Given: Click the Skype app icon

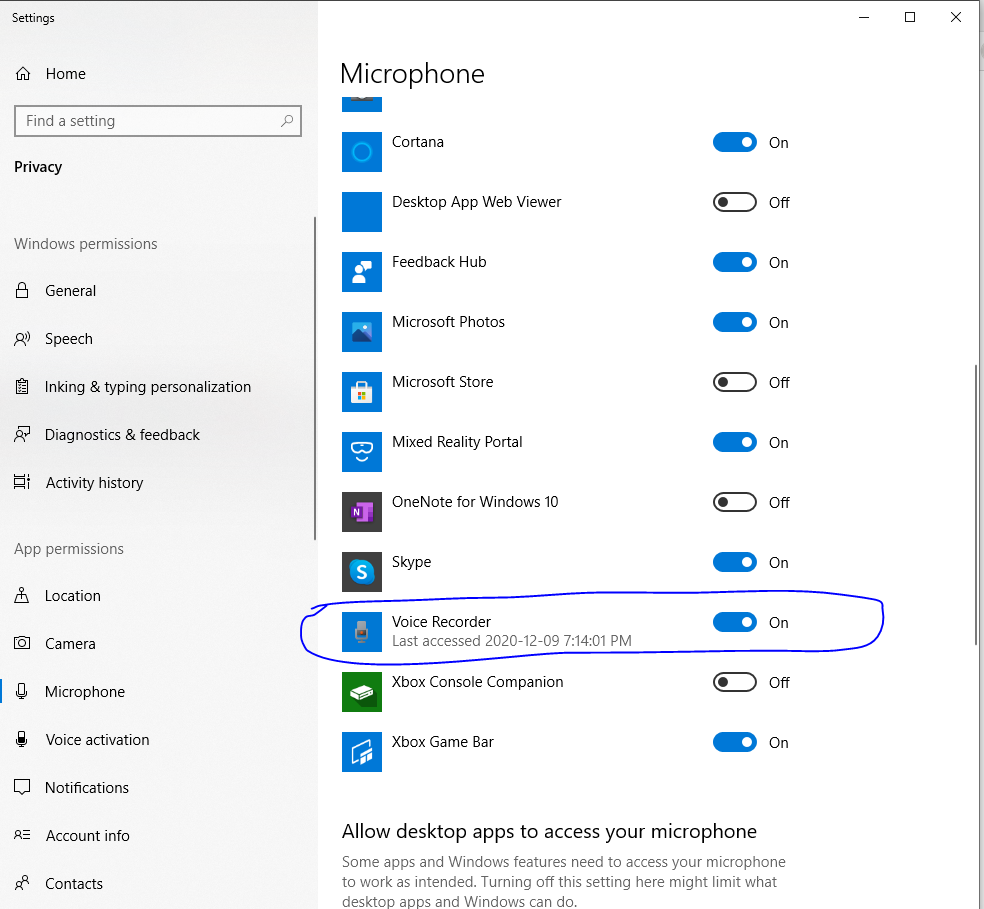Looking at the screenshot, I should click(x=361, y=572).
